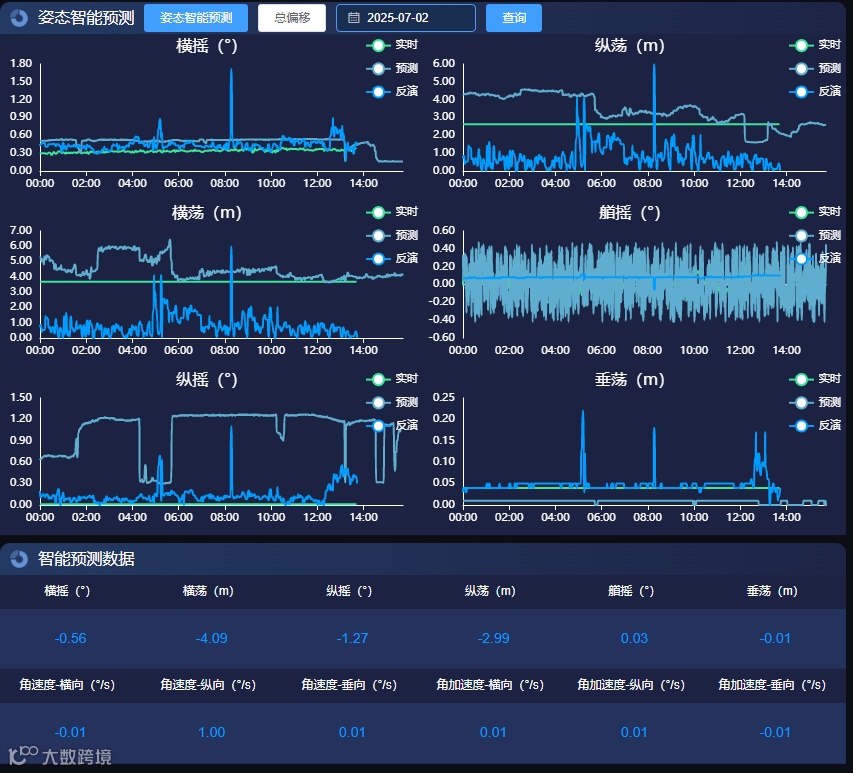Click the calendar icon in date field
853x773 pixels.
[354, 18]
